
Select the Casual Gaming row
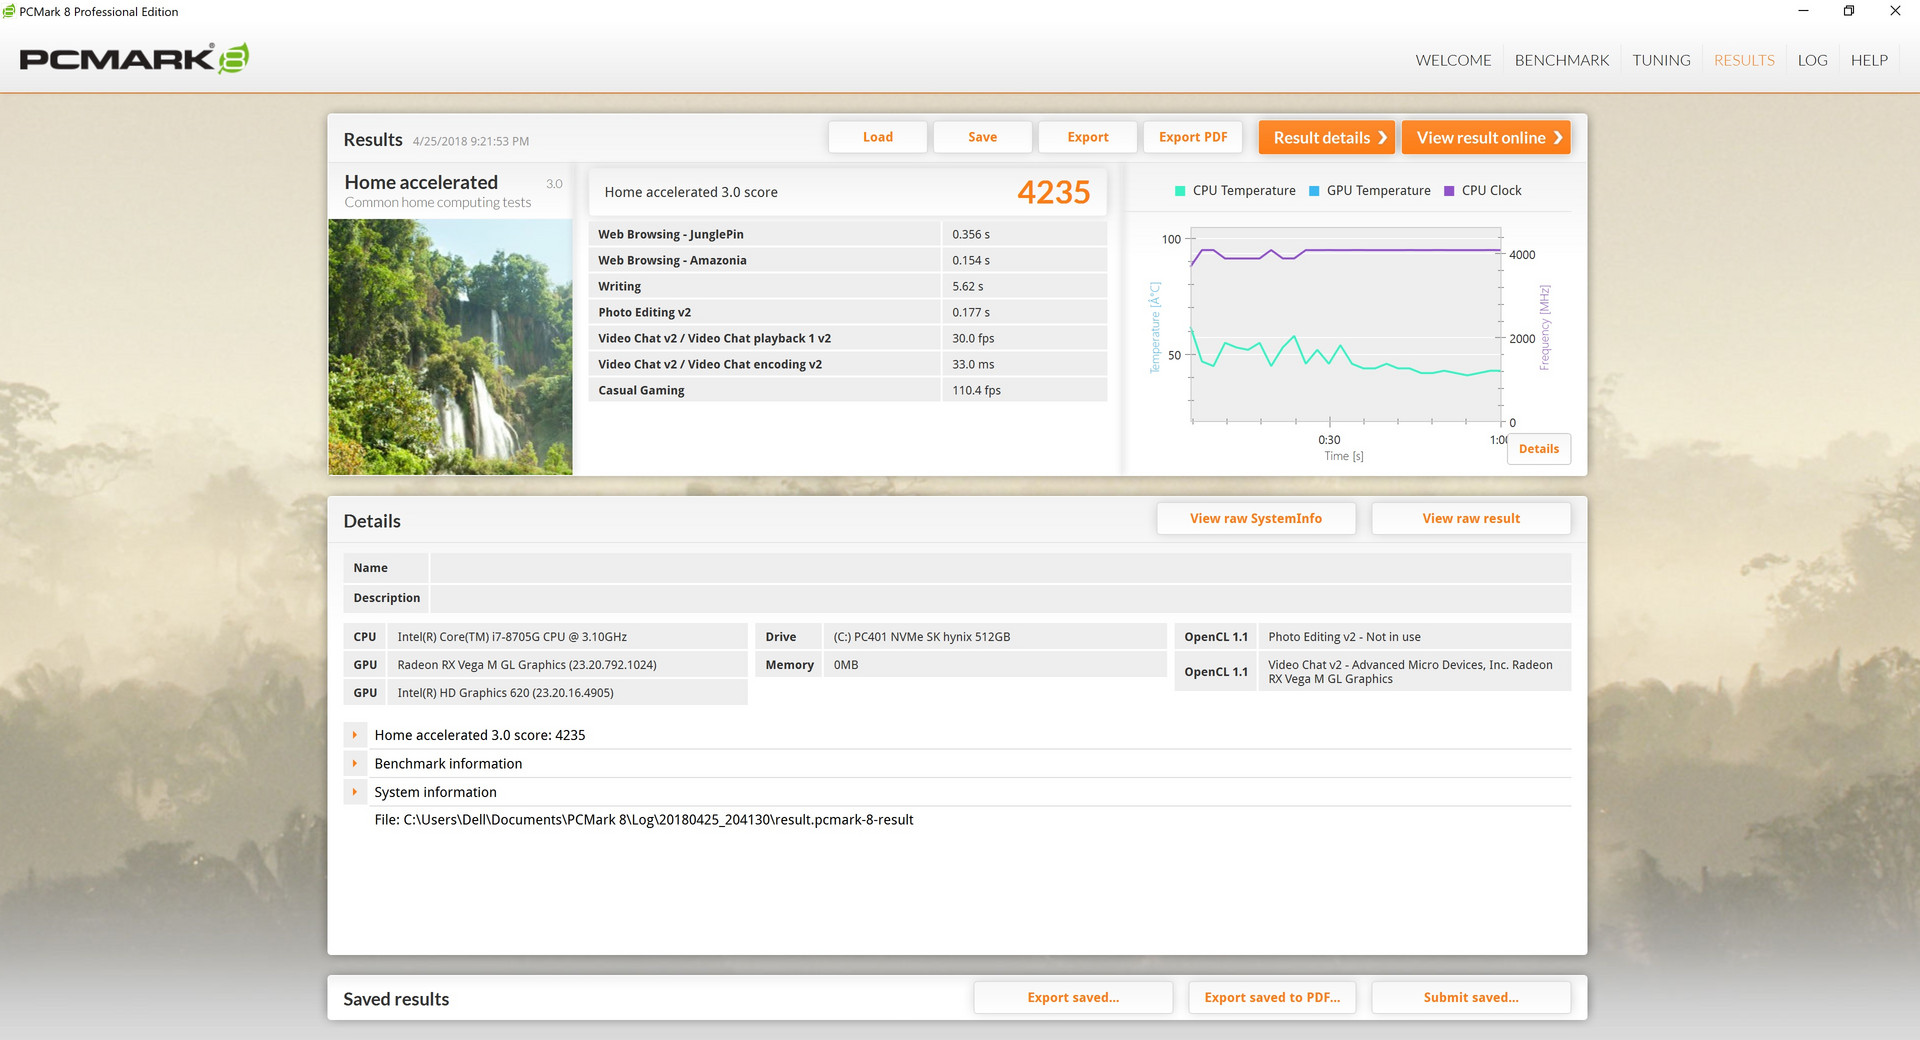click(848, 390)
